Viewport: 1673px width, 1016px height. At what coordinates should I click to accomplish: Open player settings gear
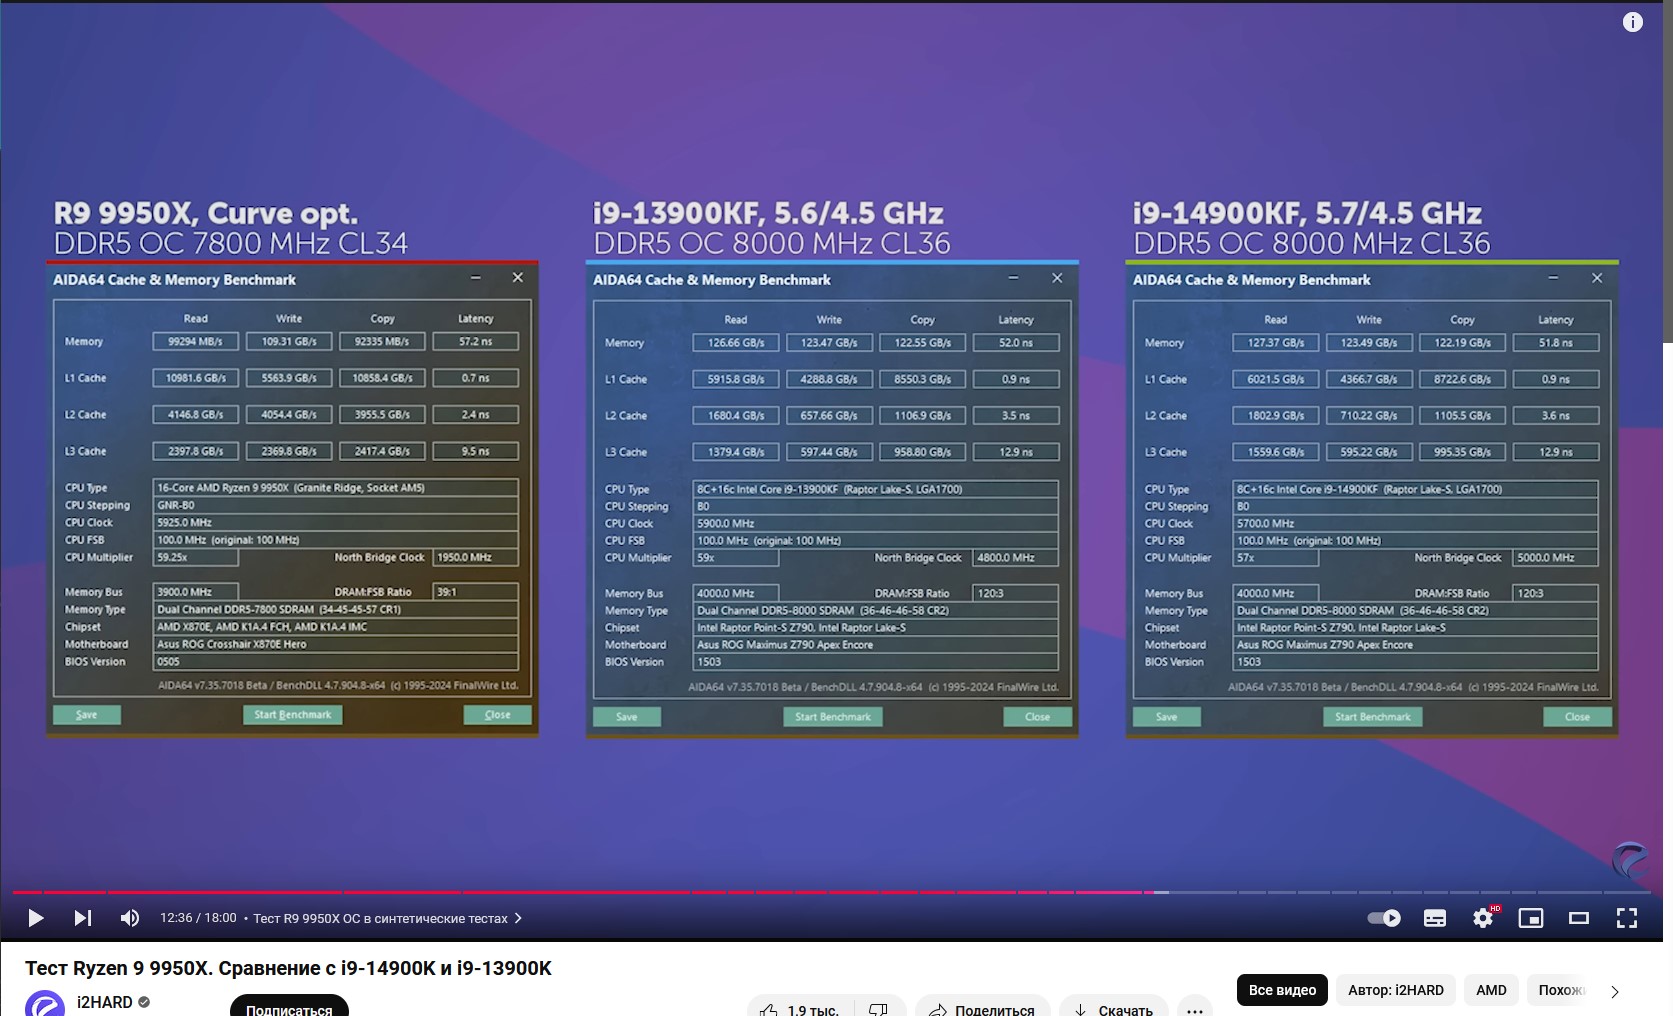click(1483, 918)
